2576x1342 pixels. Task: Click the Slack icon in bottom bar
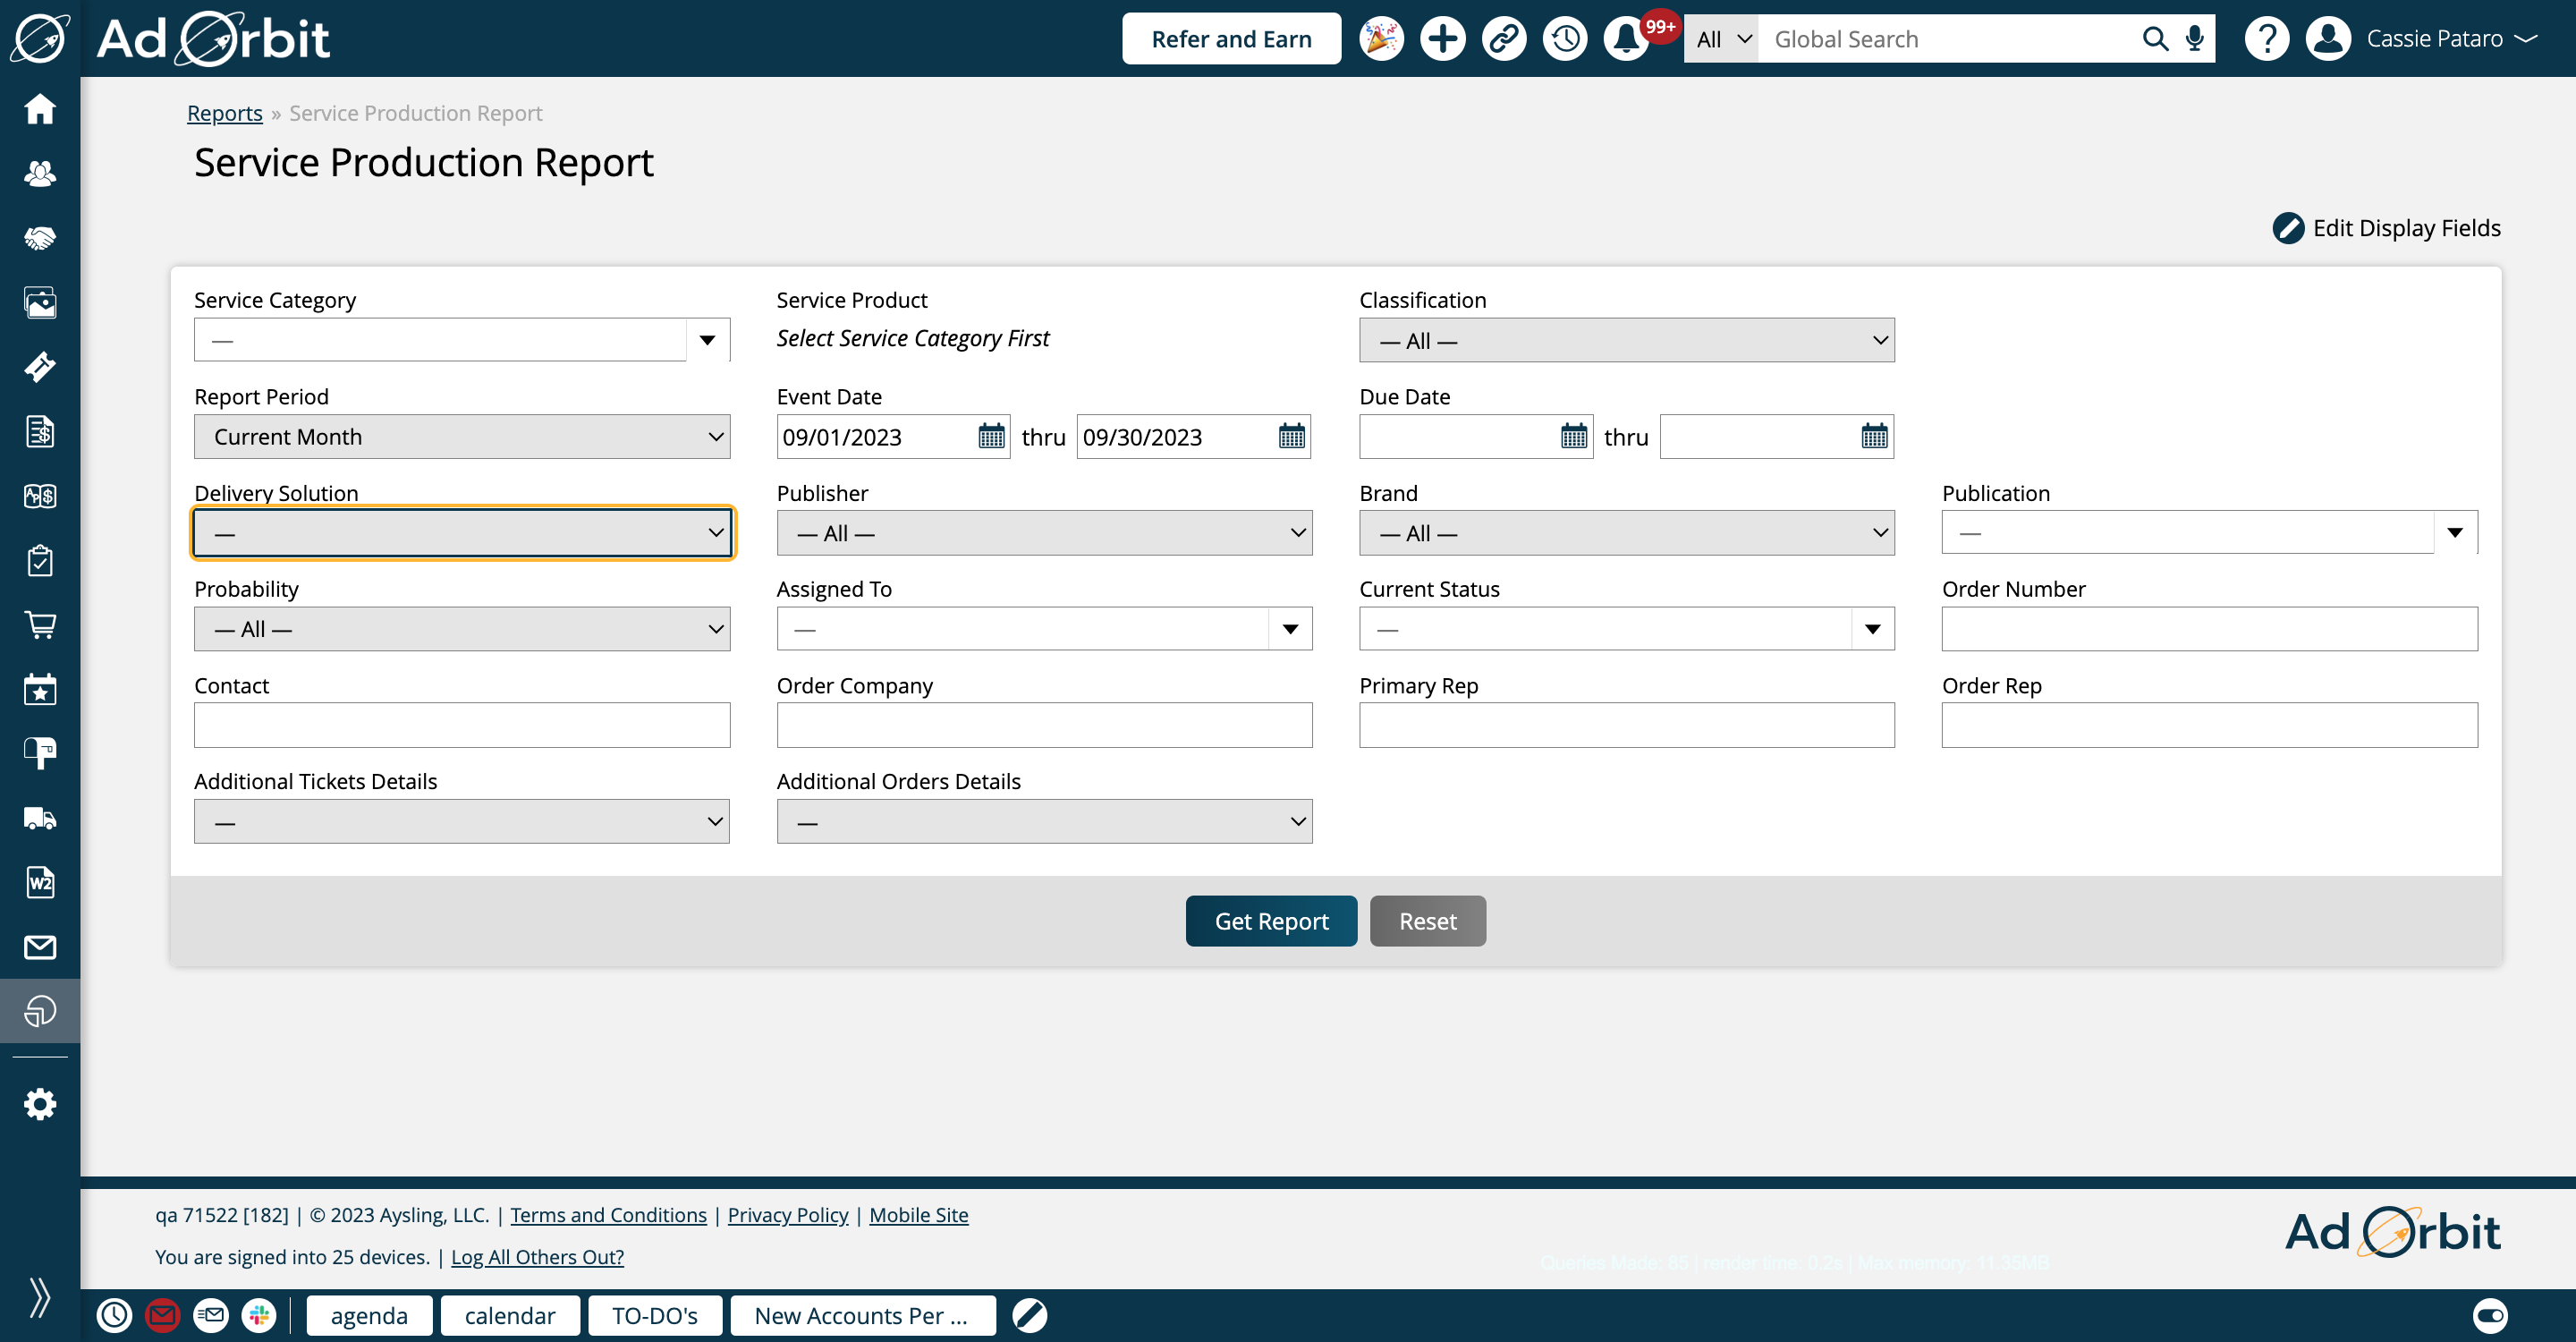pyautogui.click(x=259, y=1315)
